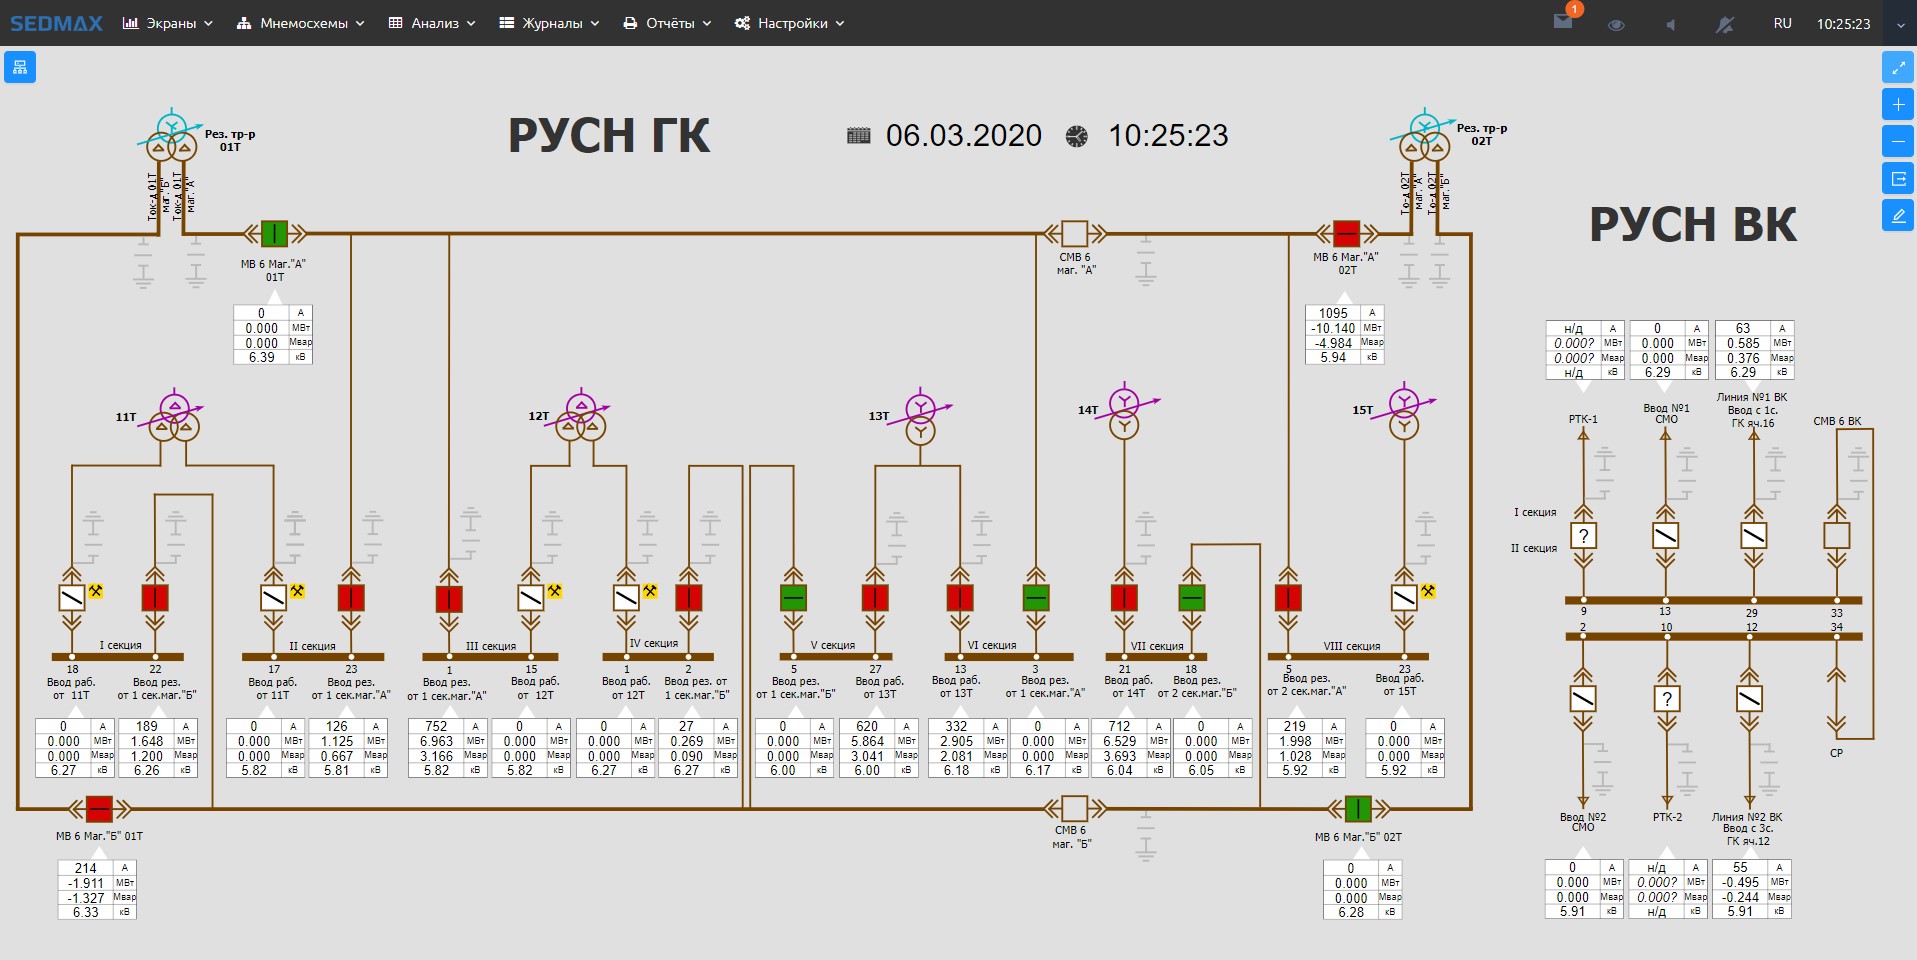The image size is (1917, 960).
Task: Open the Настройки settings menu
Action: (789, 23)
